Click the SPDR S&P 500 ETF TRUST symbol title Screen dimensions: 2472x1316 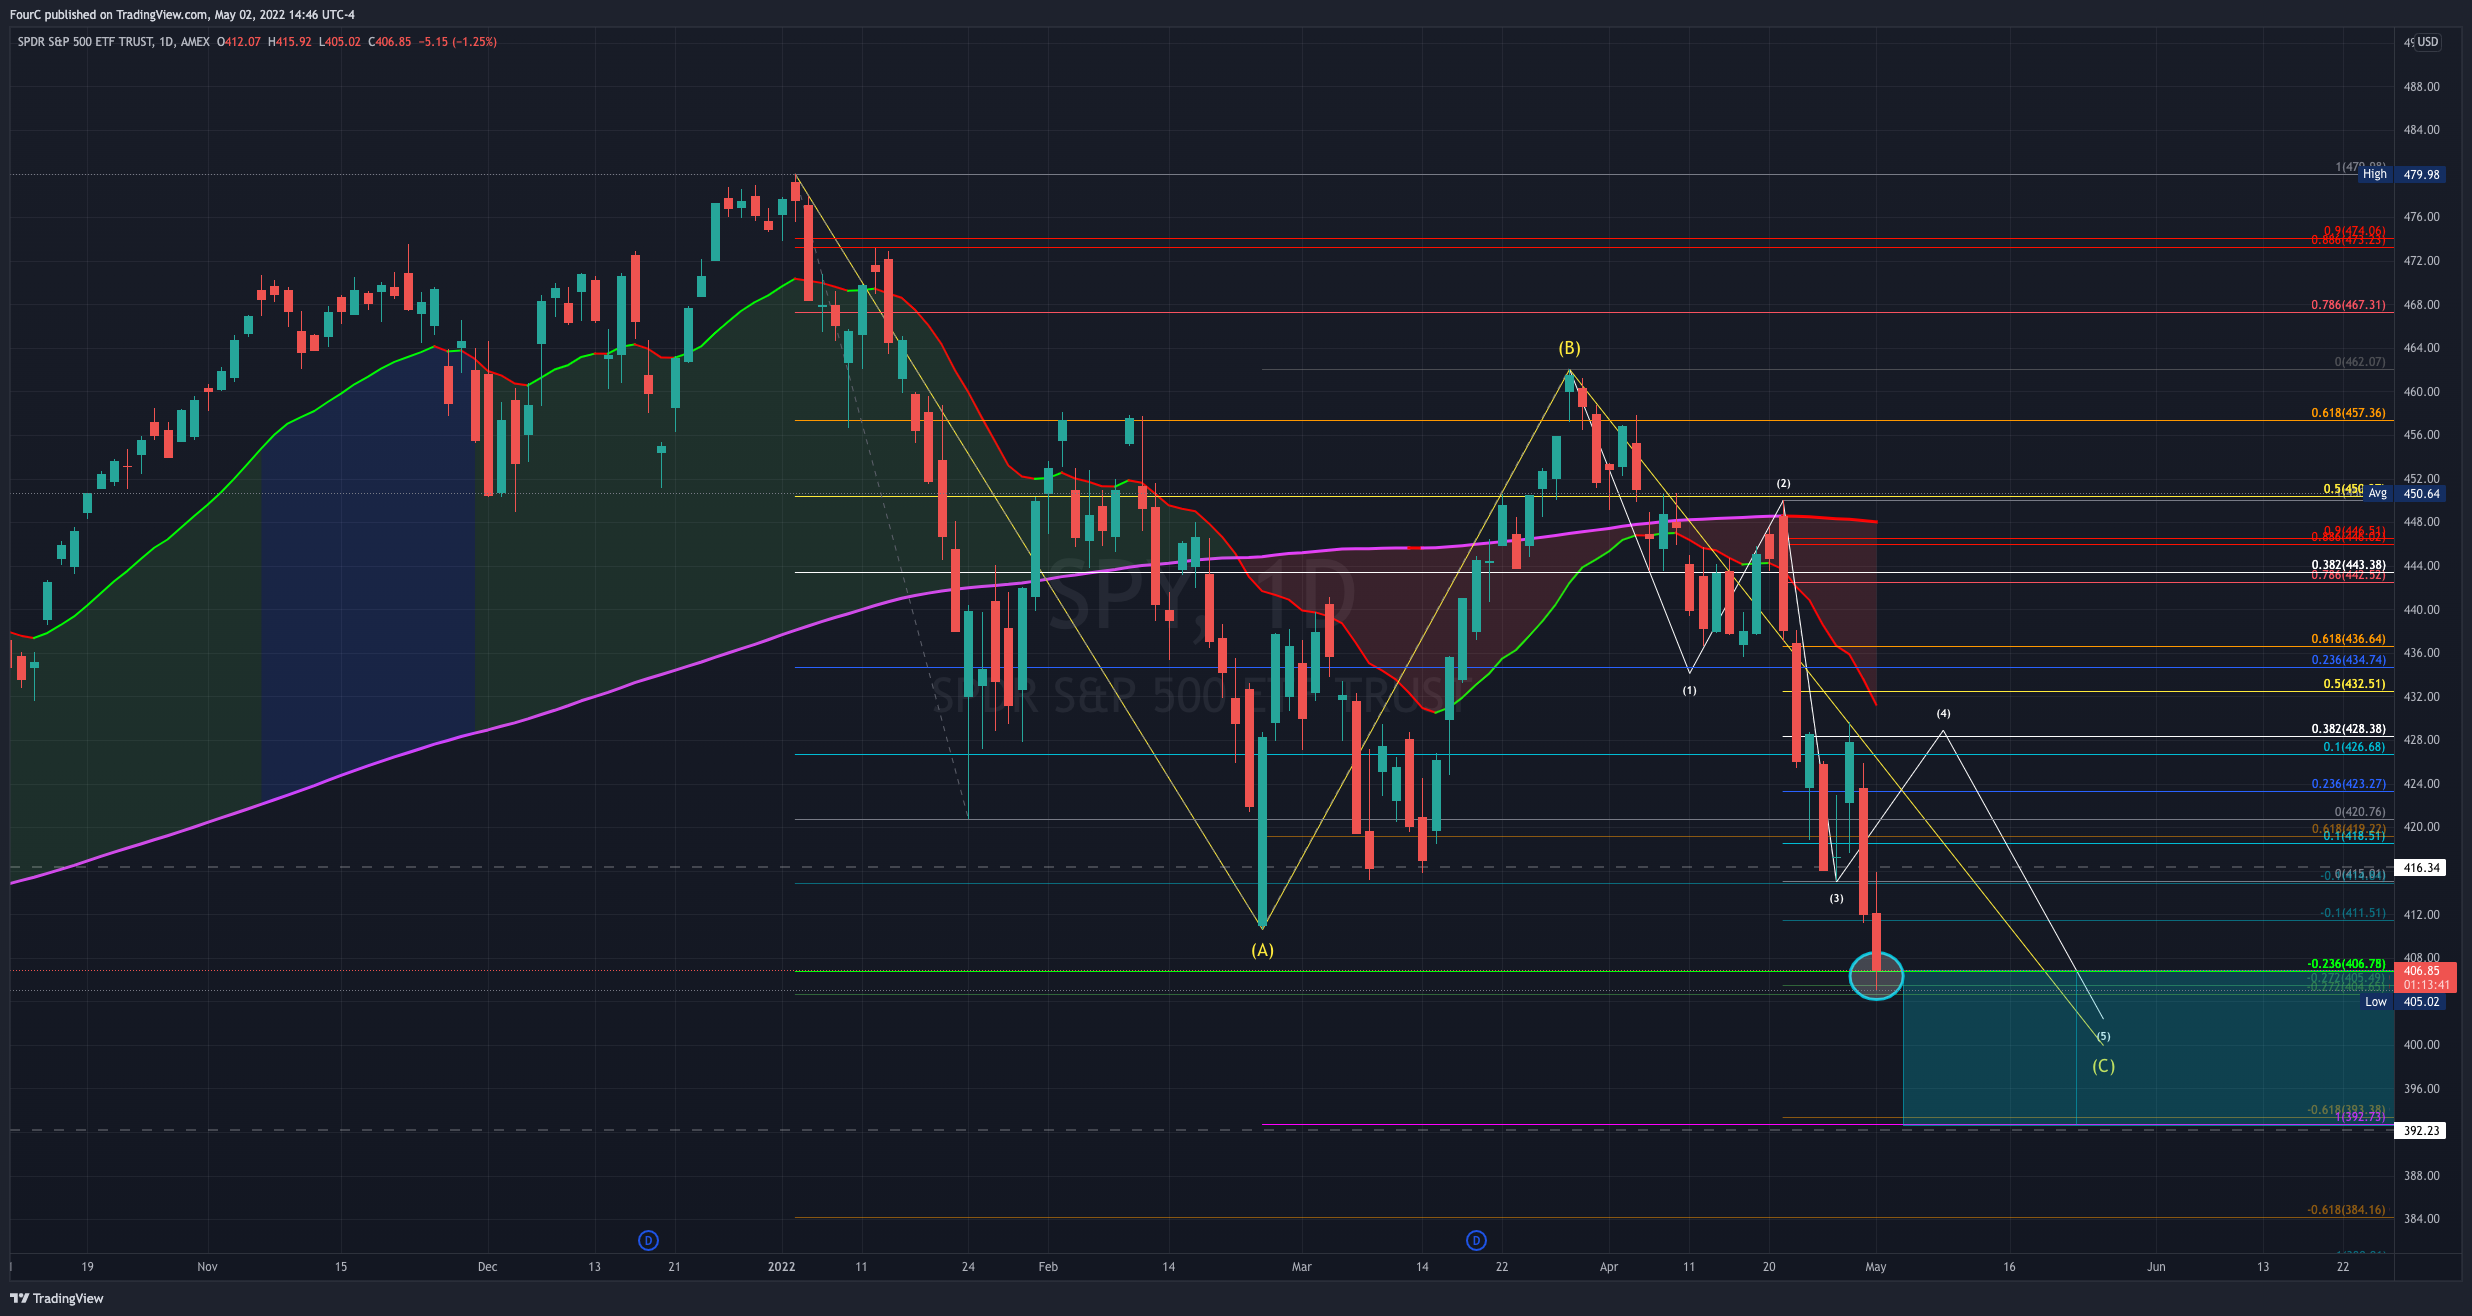(x=85, y=42)
